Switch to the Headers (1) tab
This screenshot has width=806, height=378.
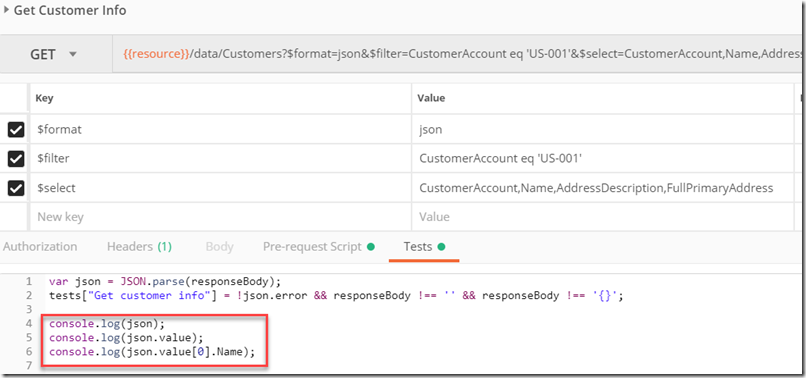click(x=139, y=247)
